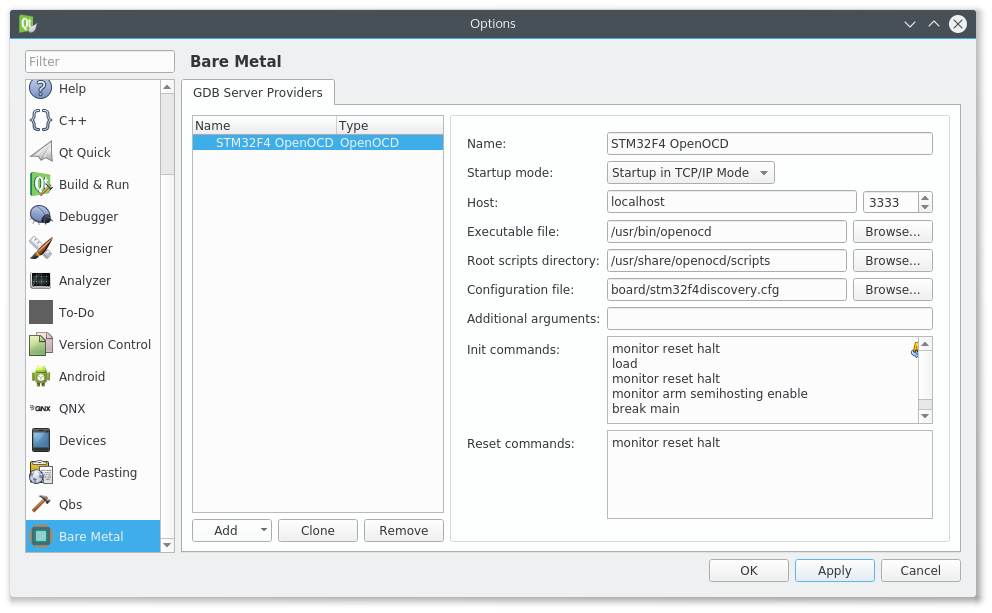Screen dimensions: 992x613
Task: Click Init commands scroll up arrow
Action: tap(925, 344)
